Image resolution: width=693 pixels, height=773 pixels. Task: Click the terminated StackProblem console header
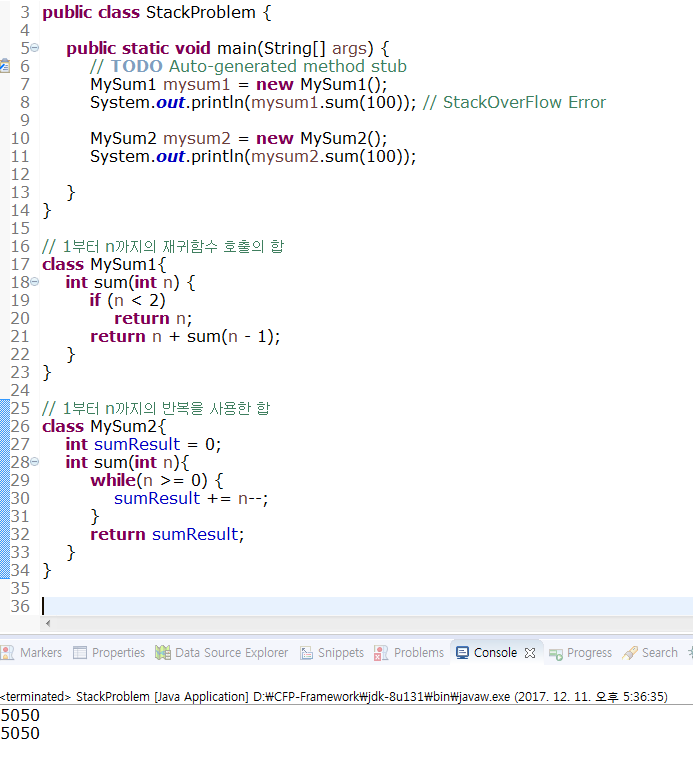[334, 697]
